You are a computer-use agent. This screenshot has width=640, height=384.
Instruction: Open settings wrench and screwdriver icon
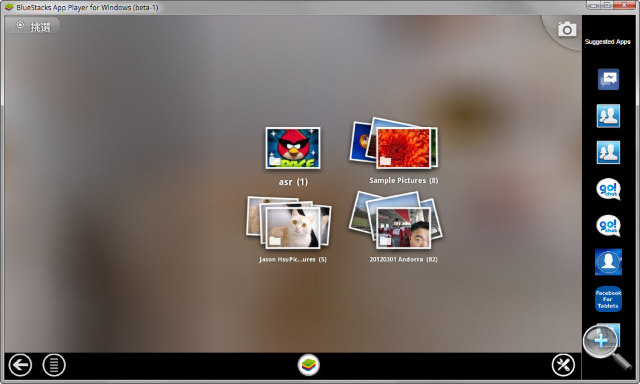[x=563, y=365]
